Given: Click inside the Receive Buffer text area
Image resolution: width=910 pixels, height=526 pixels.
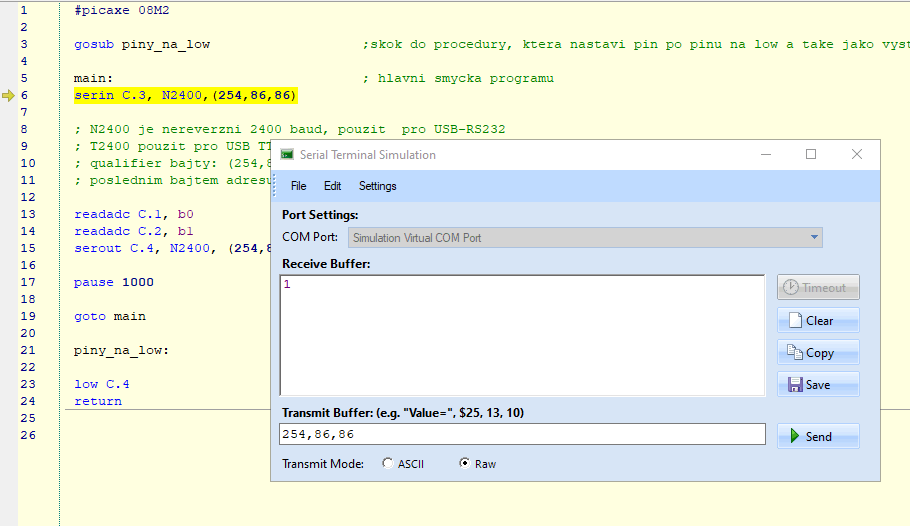Looking at the screenshot, I should [522, 335].
